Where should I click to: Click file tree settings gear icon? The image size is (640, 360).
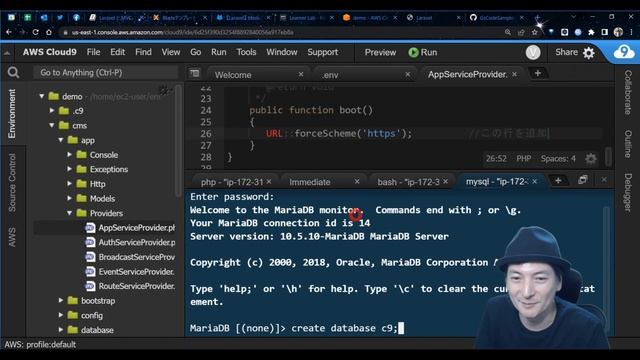pos(164,91)
